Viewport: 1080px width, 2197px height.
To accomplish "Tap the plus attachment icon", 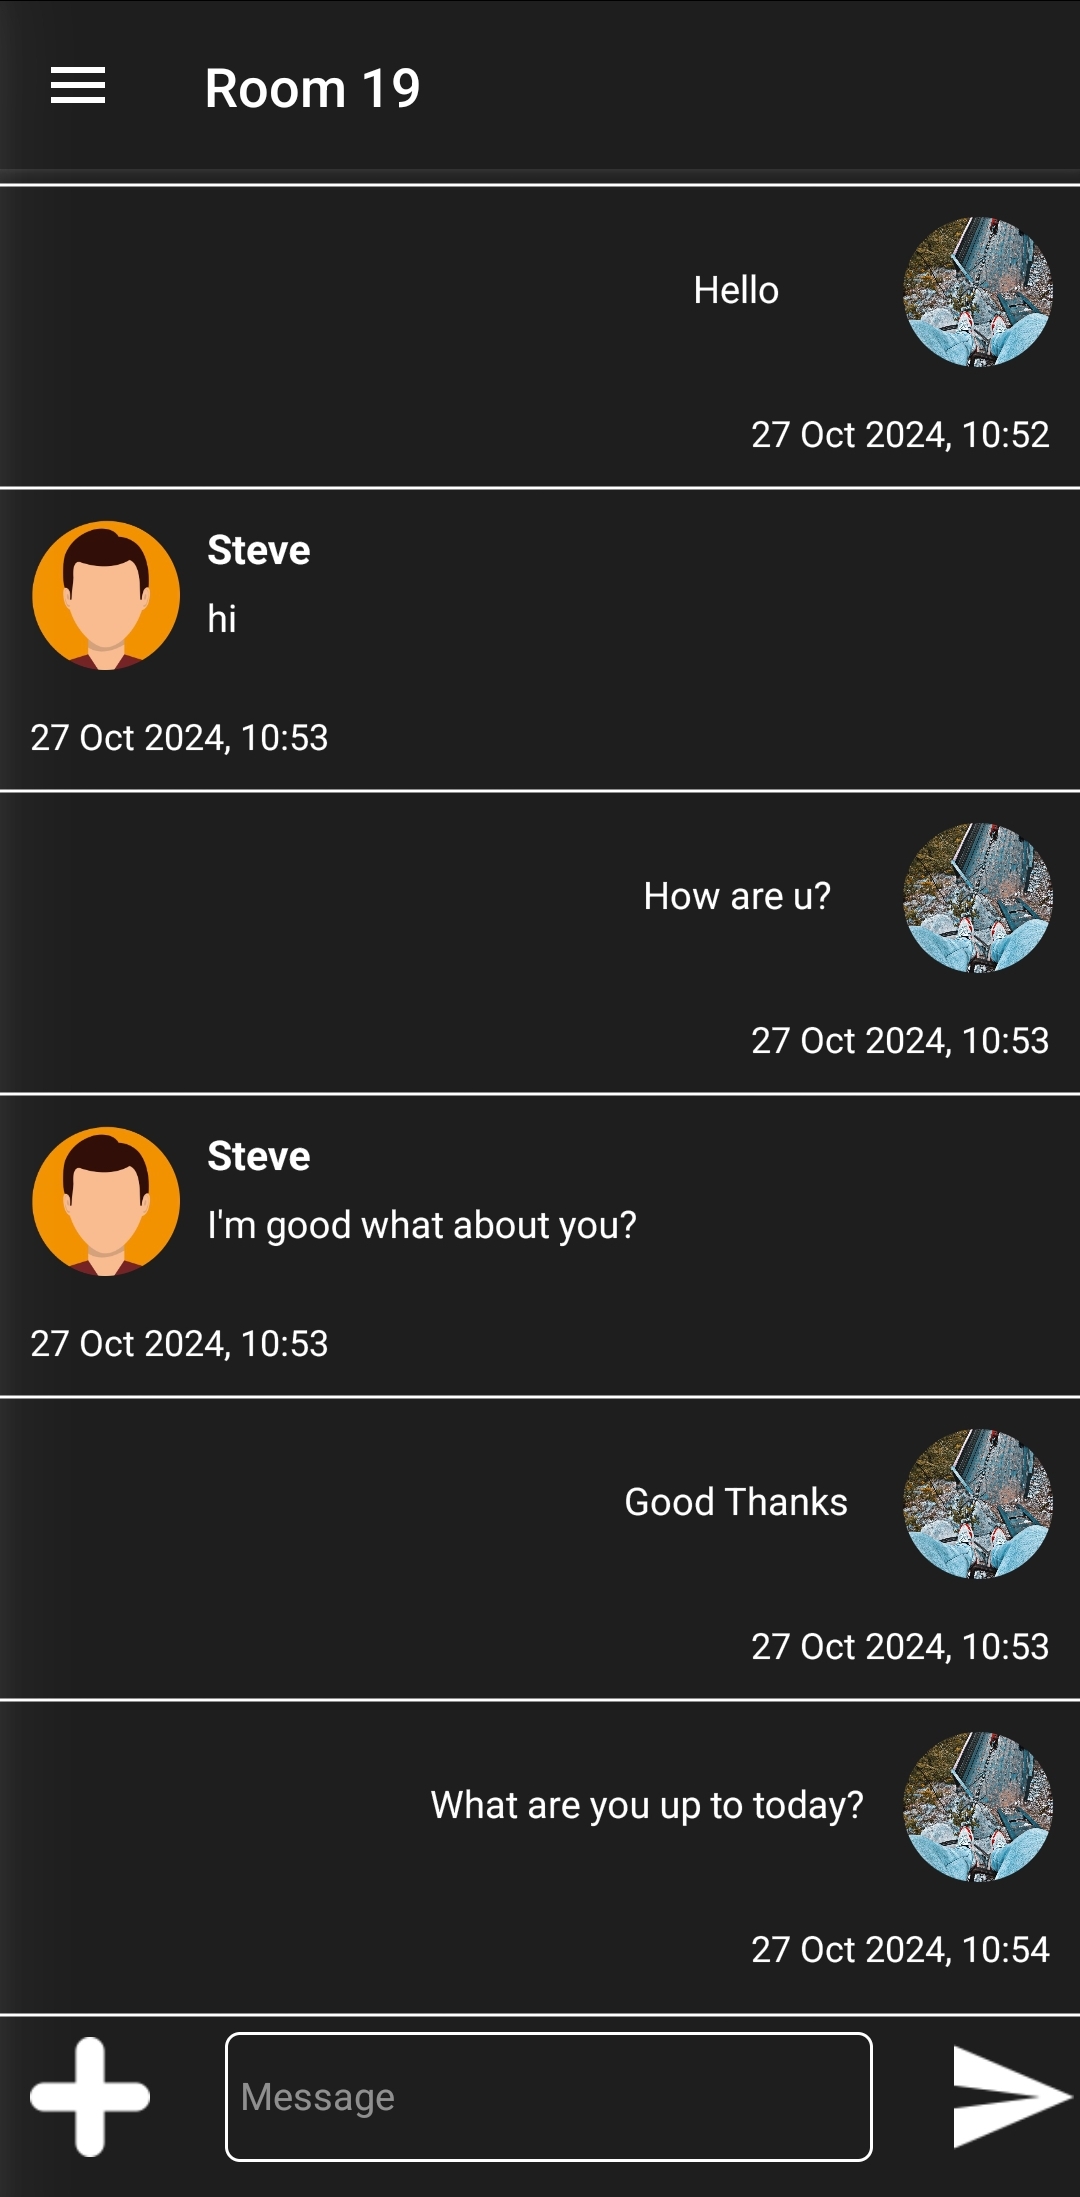I will (90, 2096).
